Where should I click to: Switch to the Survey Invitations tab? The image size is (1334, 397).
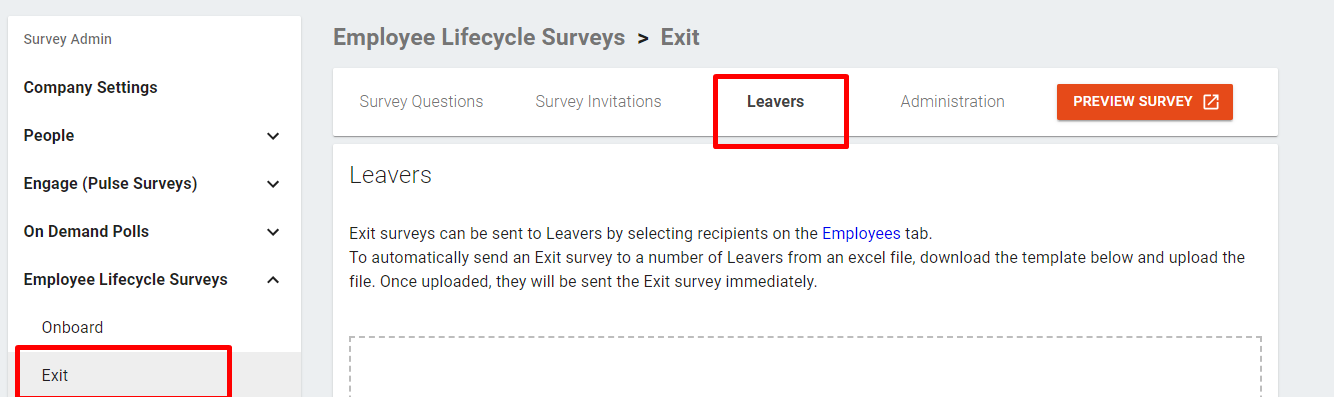[598, 102]
